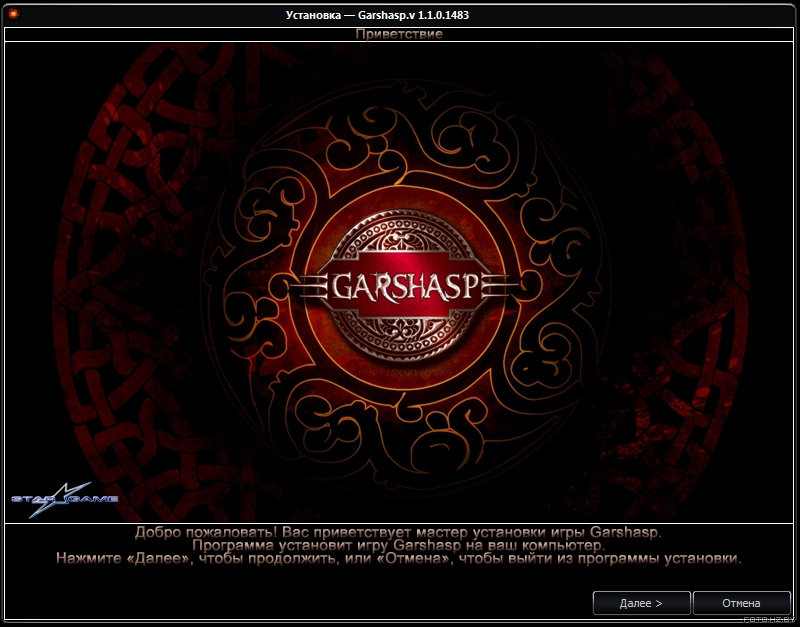Cancel setup with the Отмена button
This screenshot has height=627, width=800.
coord(741,603)
